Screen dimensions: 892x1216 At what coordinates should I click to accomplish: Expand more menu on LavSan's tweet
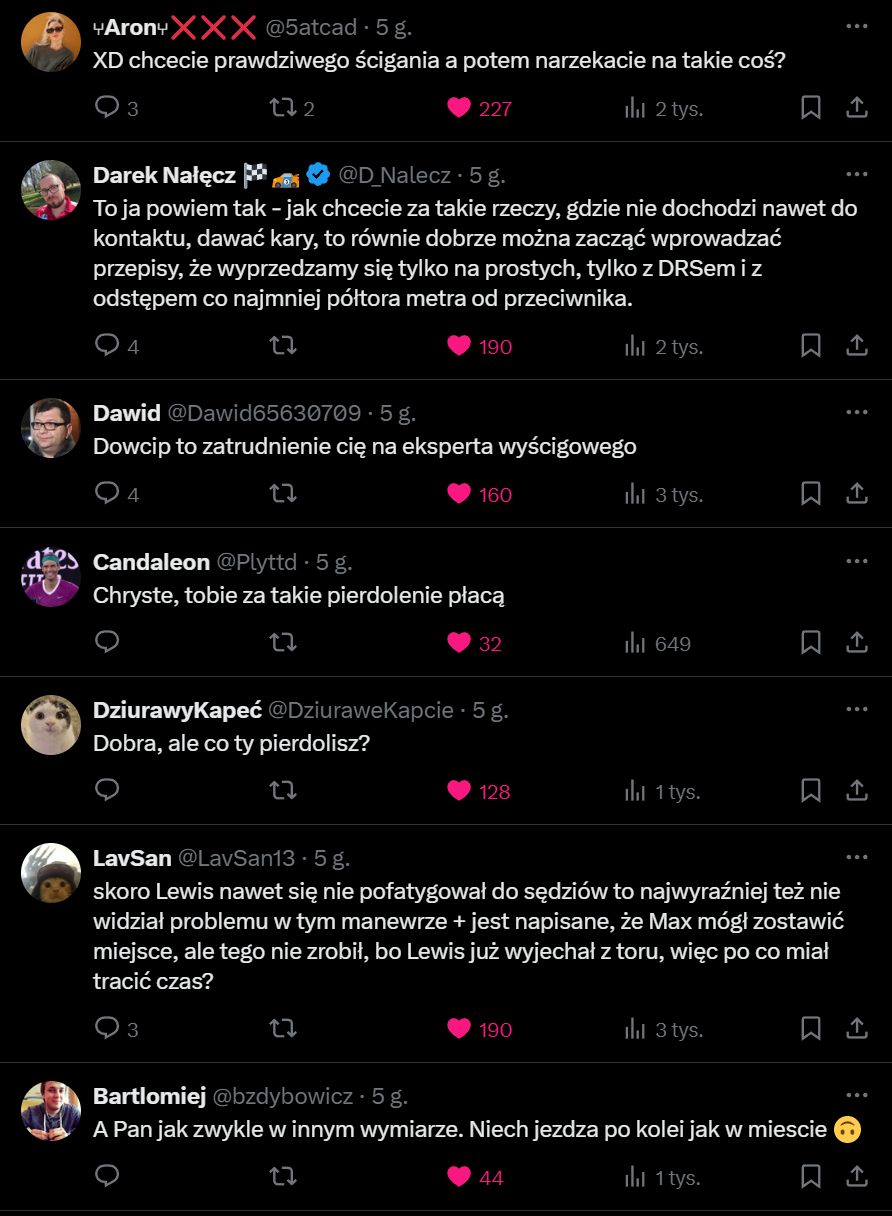pos(857,857)
